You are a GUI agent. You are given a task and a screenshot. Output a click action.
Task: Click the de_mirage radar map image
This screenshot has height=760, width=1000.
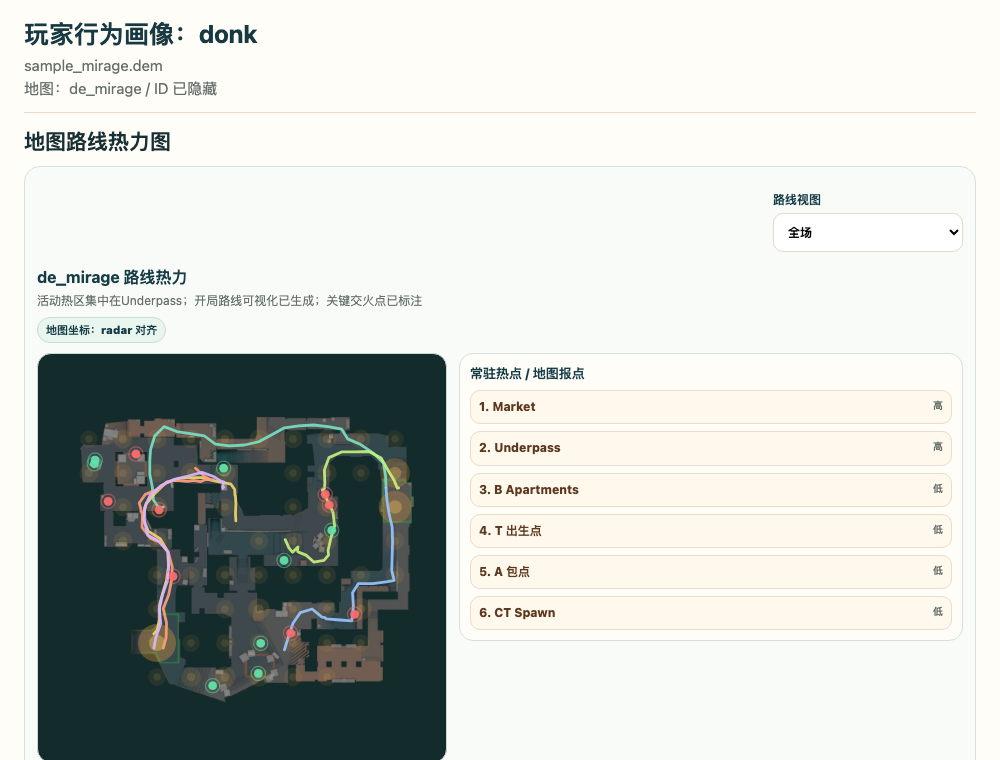coord(242,557)
